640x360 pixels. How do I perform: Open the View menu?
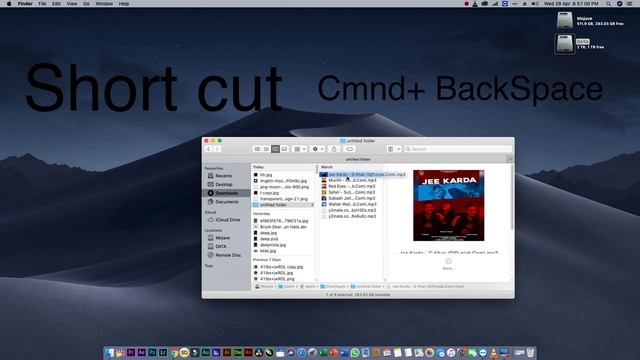pos(71,4)
